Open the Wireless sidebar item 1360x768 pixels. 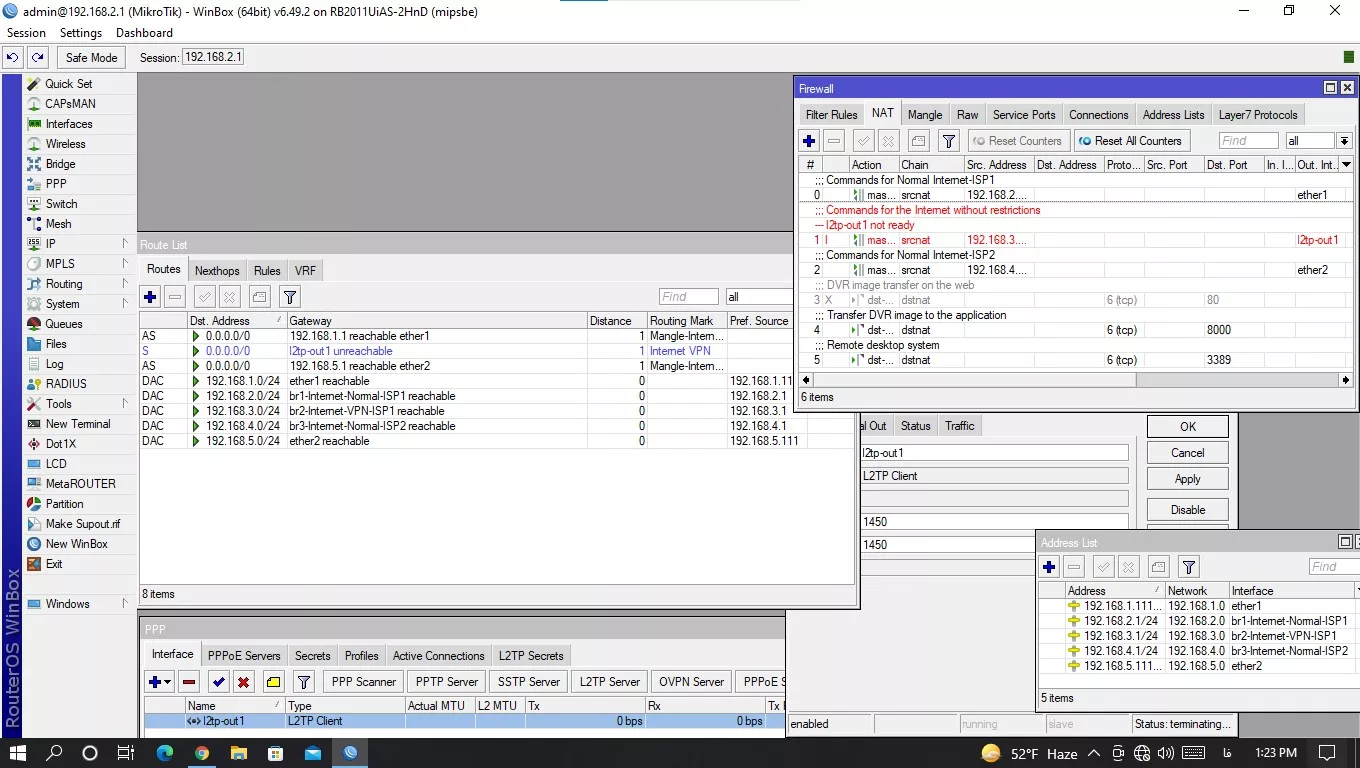[66, 144]
